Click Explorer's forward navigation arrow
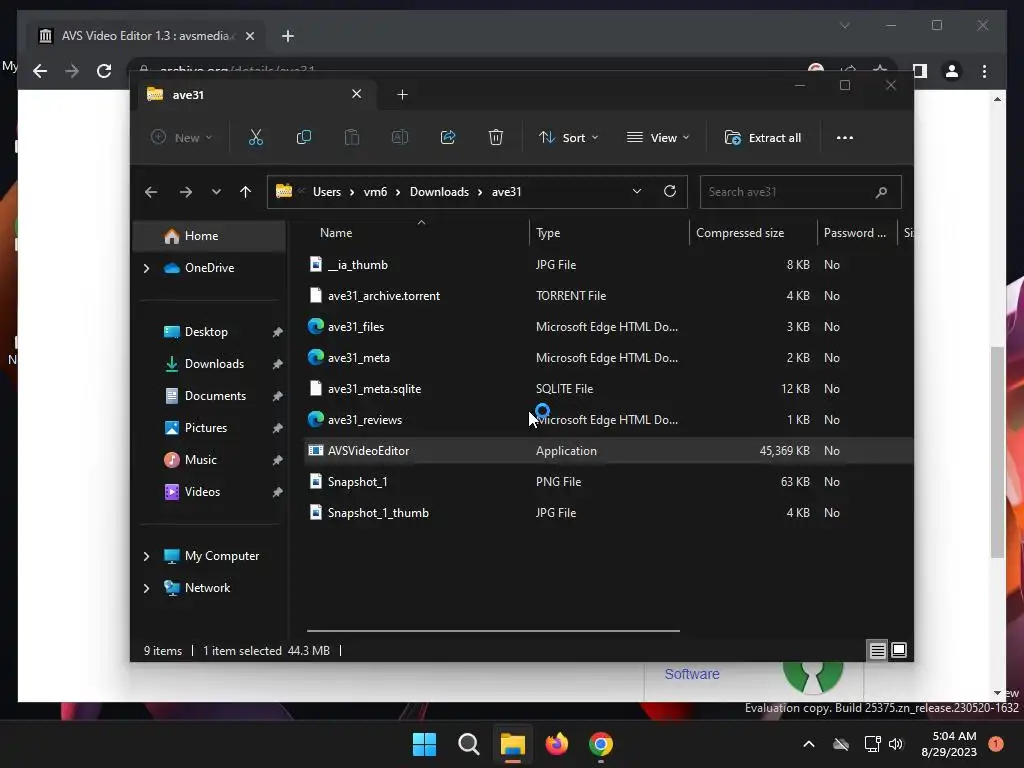This screenshot has width=1024, height=768. click(185, 192)
